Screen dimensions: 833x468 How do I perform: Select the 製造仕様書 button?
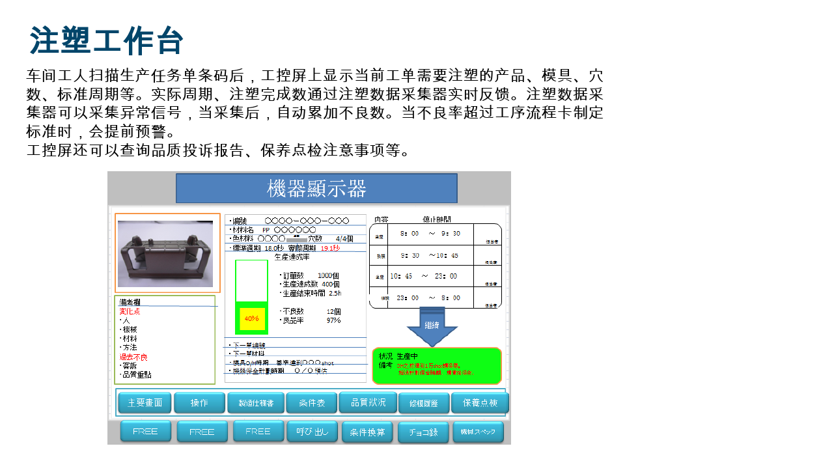click(256, 402)
